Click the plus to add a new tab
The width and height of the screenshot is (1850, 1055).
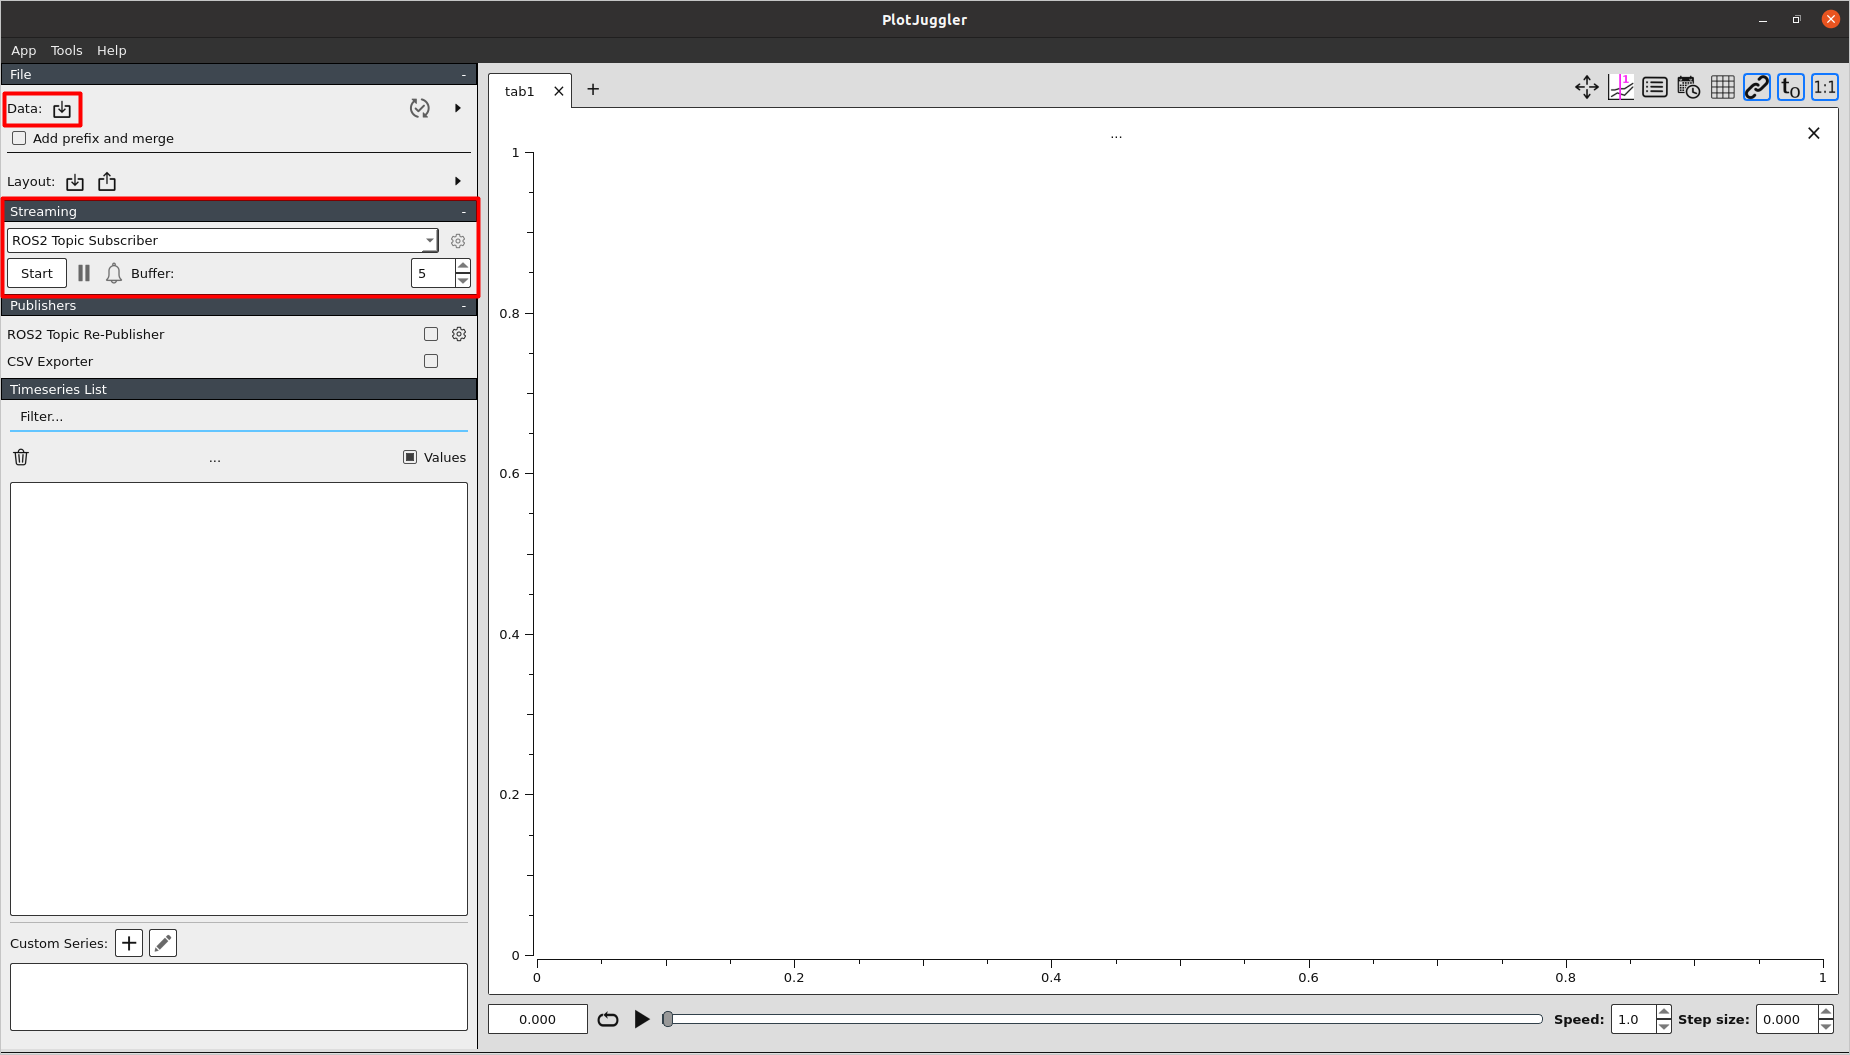(x=593, y=89)
